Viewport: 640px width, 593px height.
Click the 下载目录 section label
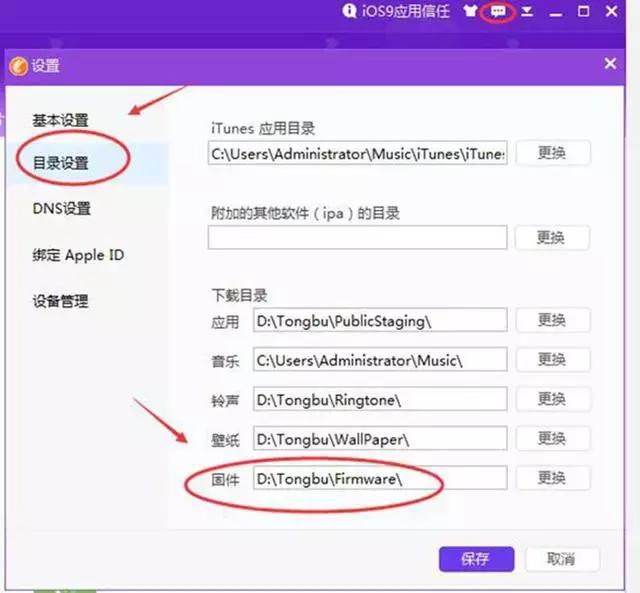[x=239, y=295]
